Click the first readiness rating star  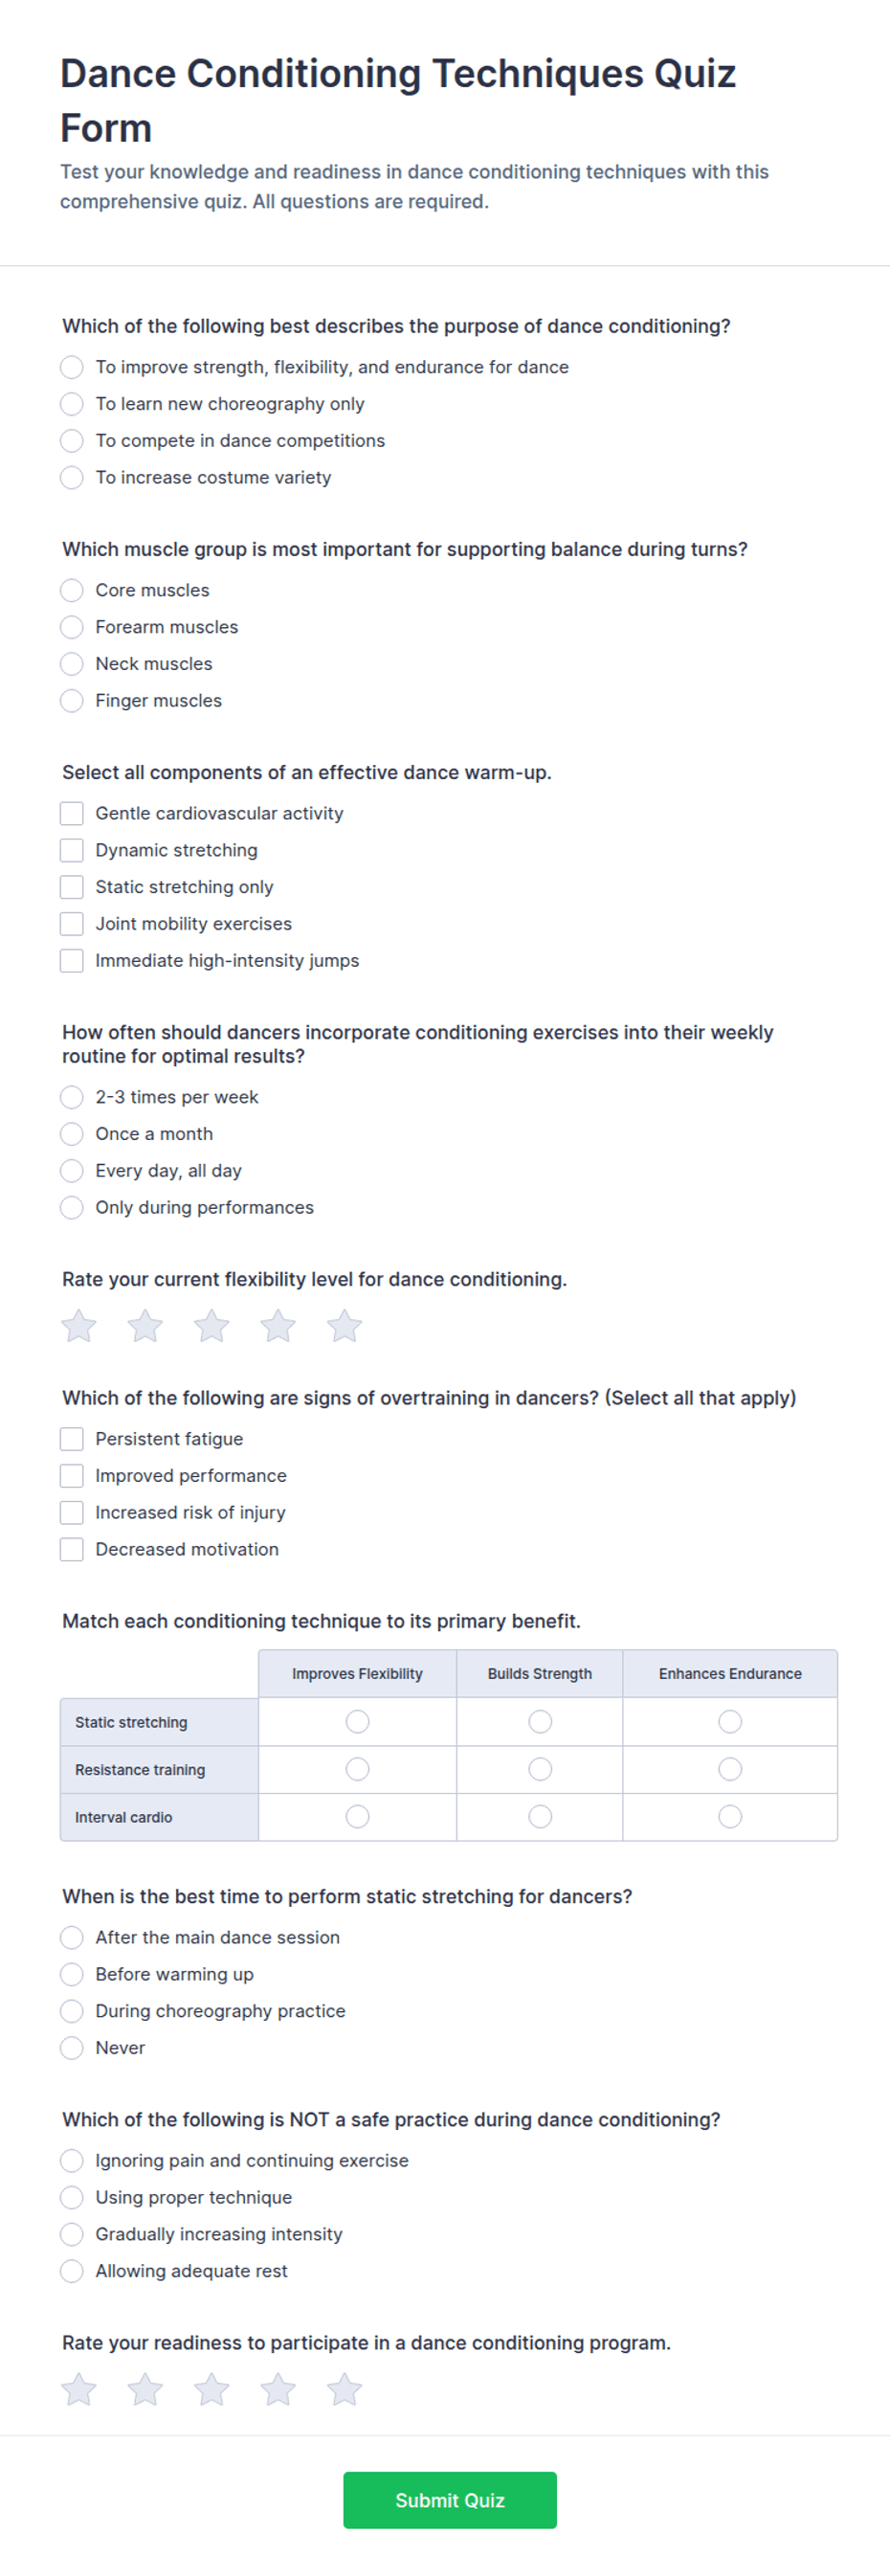pyautogui.click(x=79, y=2390)
